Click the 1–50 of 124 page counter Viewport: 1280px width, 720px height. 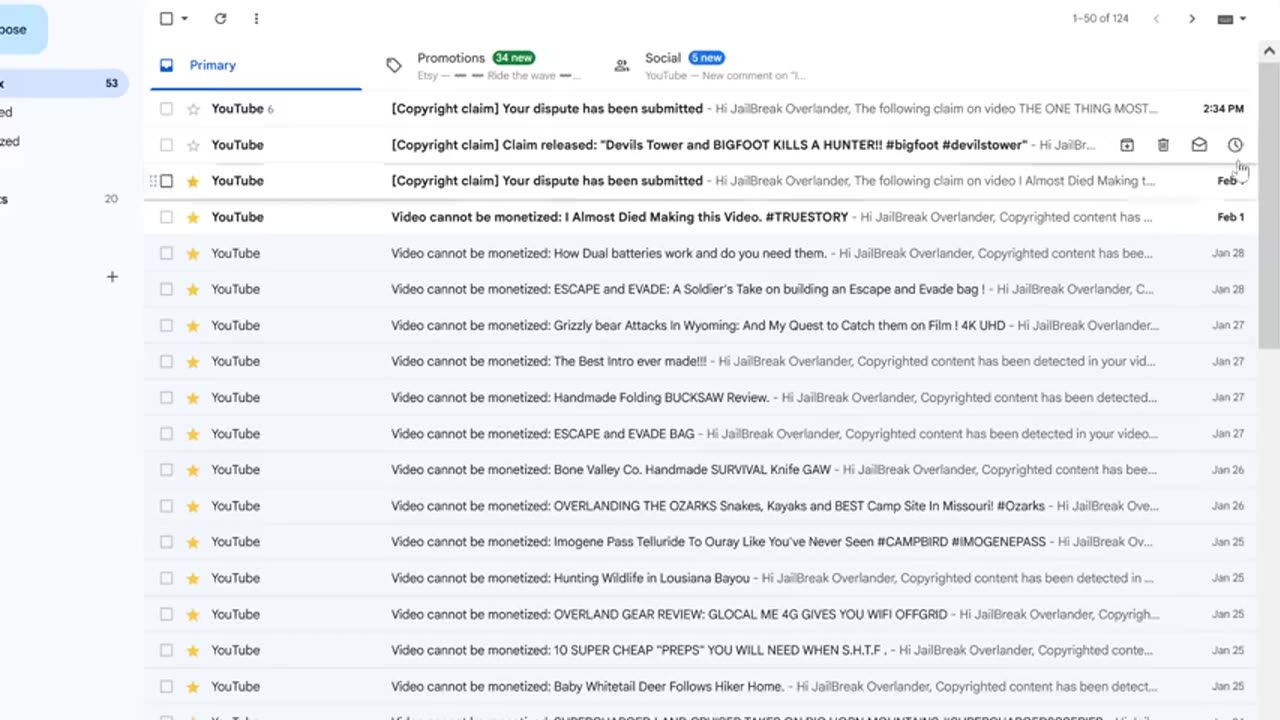tap(1100, 18)
